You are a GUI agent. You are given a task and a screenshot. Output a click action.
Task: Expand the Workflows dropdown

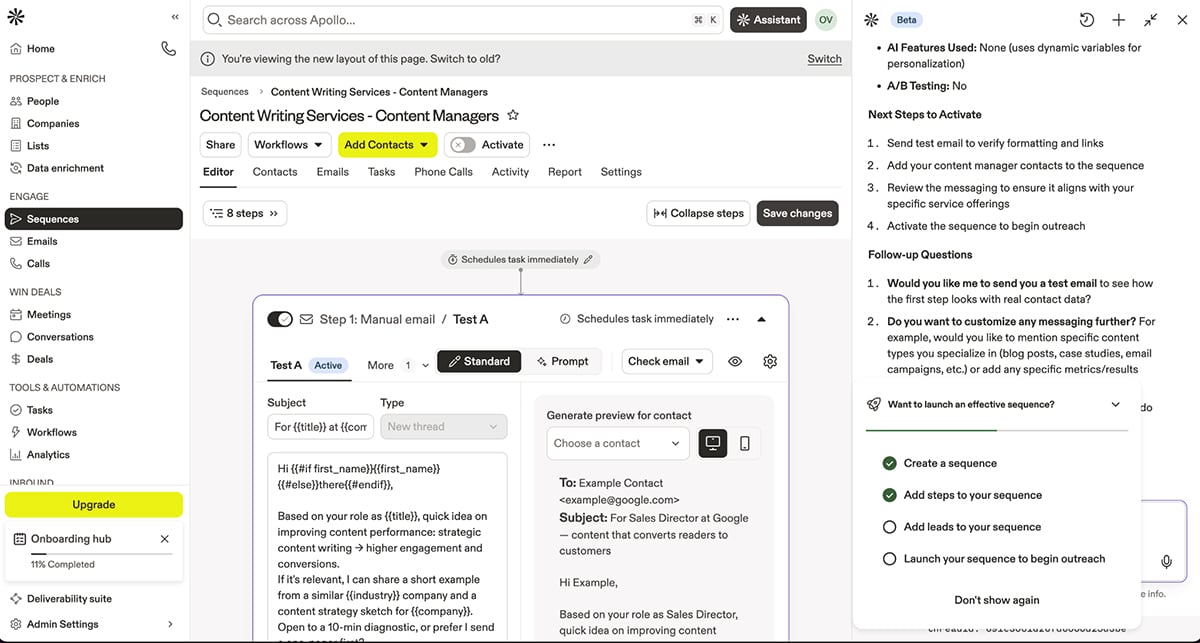pyautogui.click(x=289, y=144)
